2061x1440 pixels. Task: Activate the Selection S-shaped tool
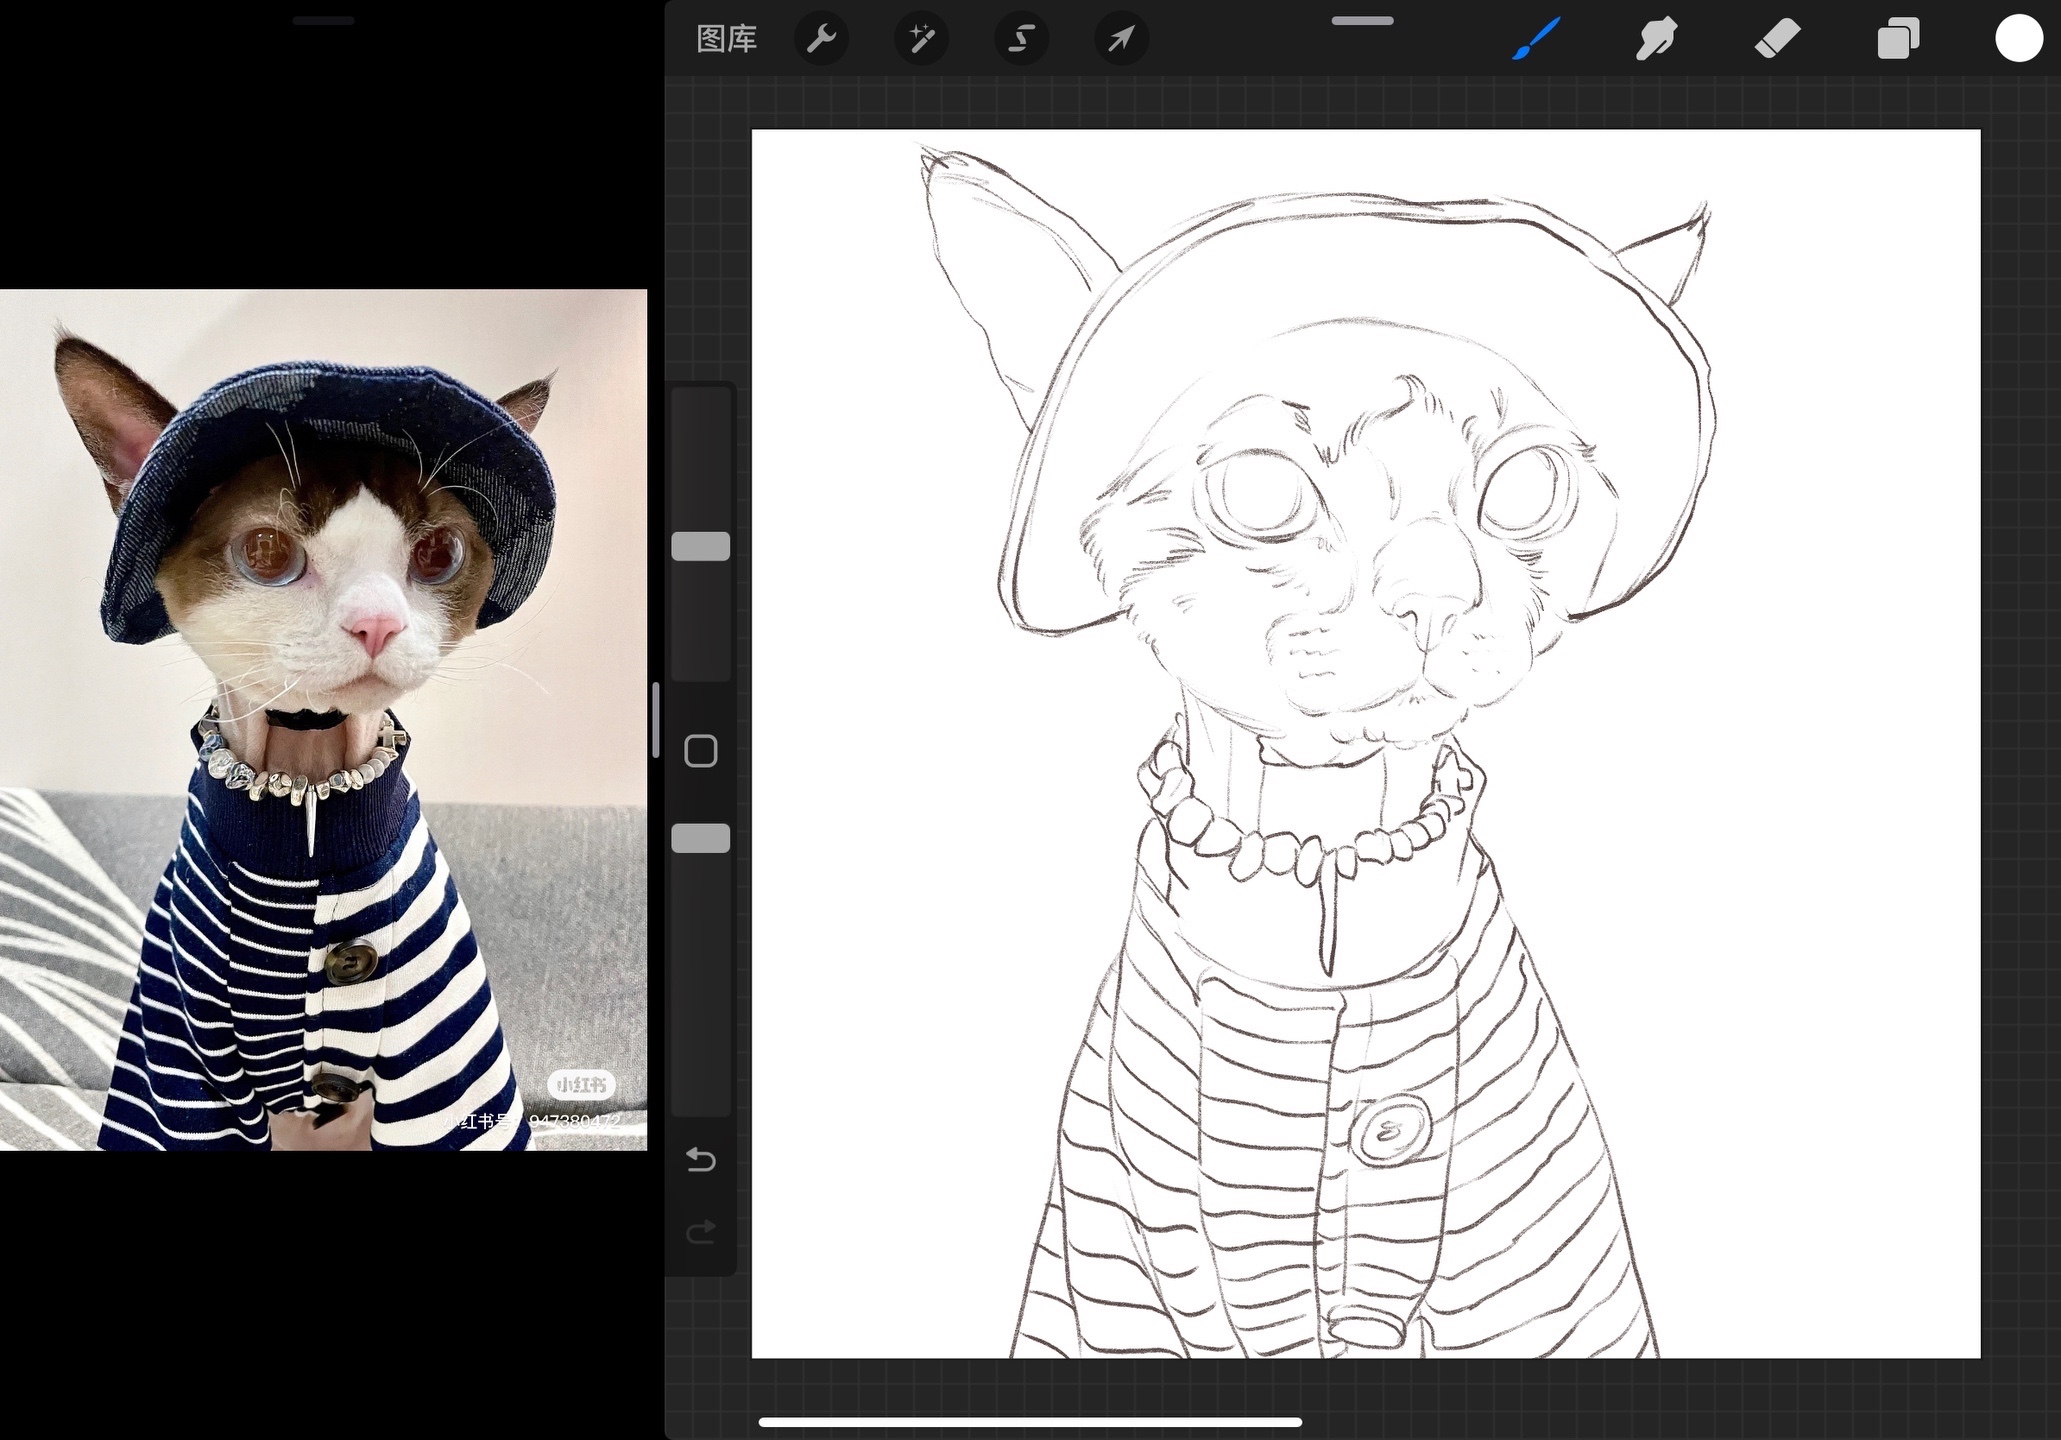pos(1021,39)
